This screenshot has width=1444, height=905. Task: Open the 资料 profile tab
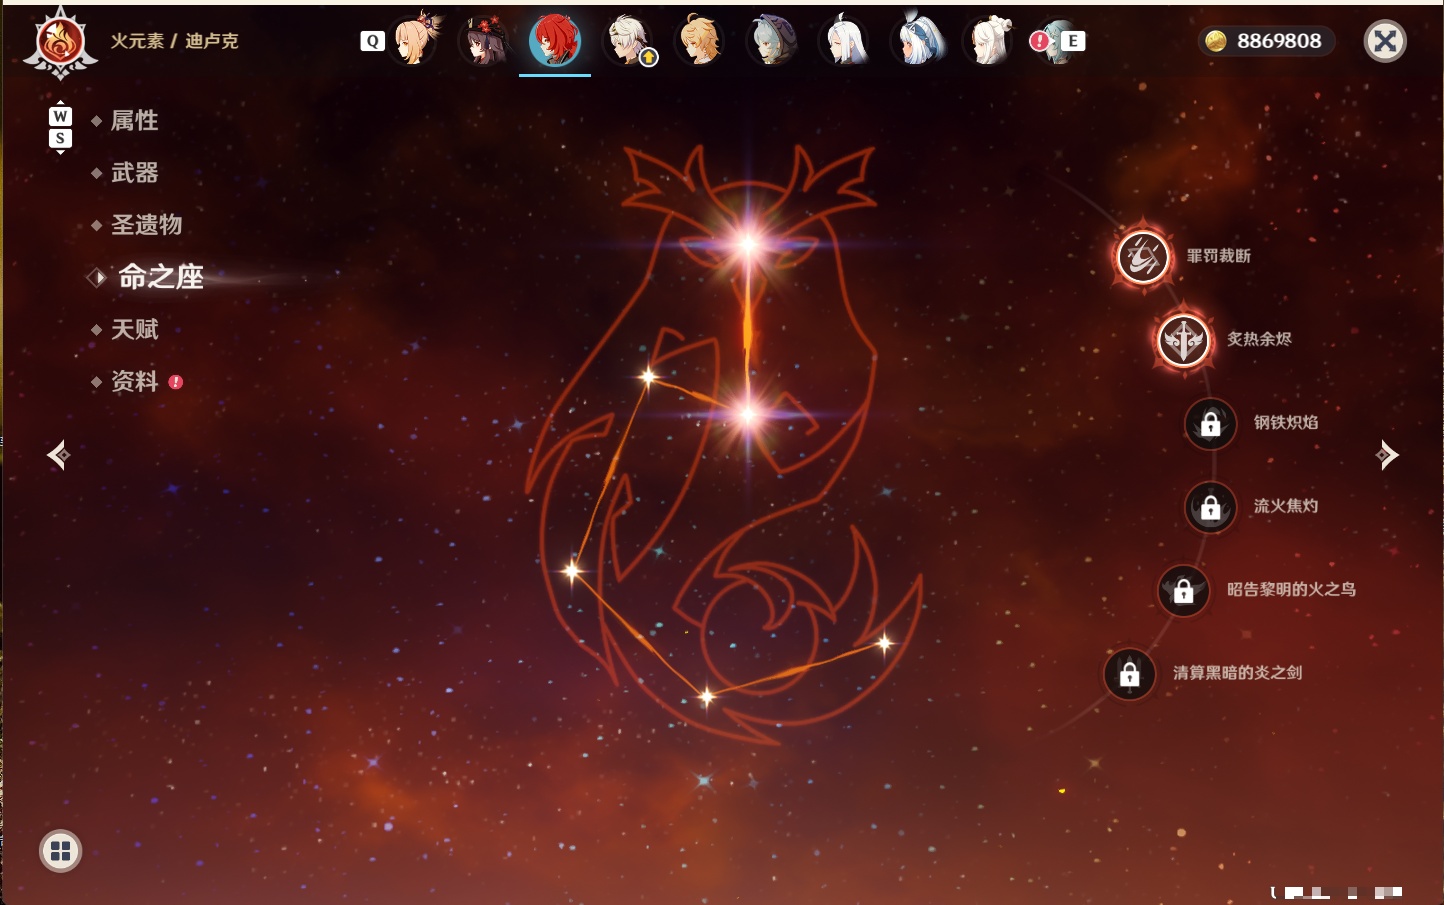pyautogui.click(x=134, y=381)
